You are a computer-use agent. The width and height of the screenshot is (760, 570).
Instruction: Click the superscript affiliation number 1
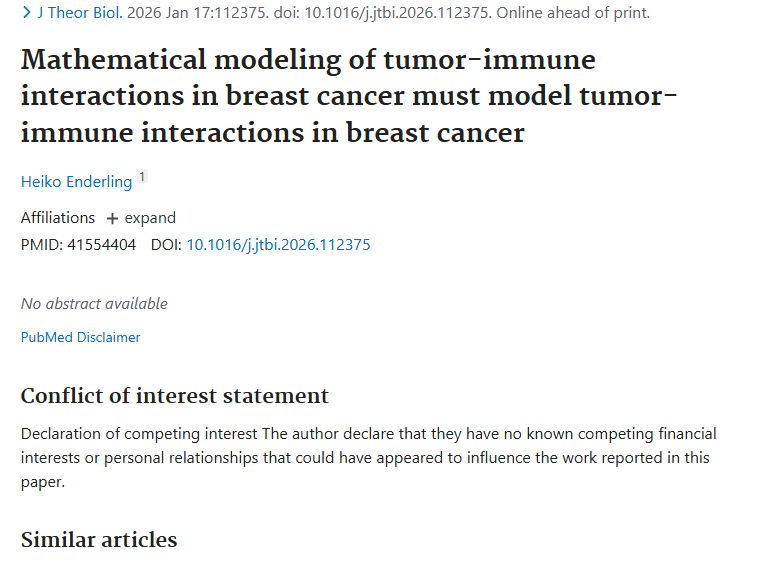(142, 178)
